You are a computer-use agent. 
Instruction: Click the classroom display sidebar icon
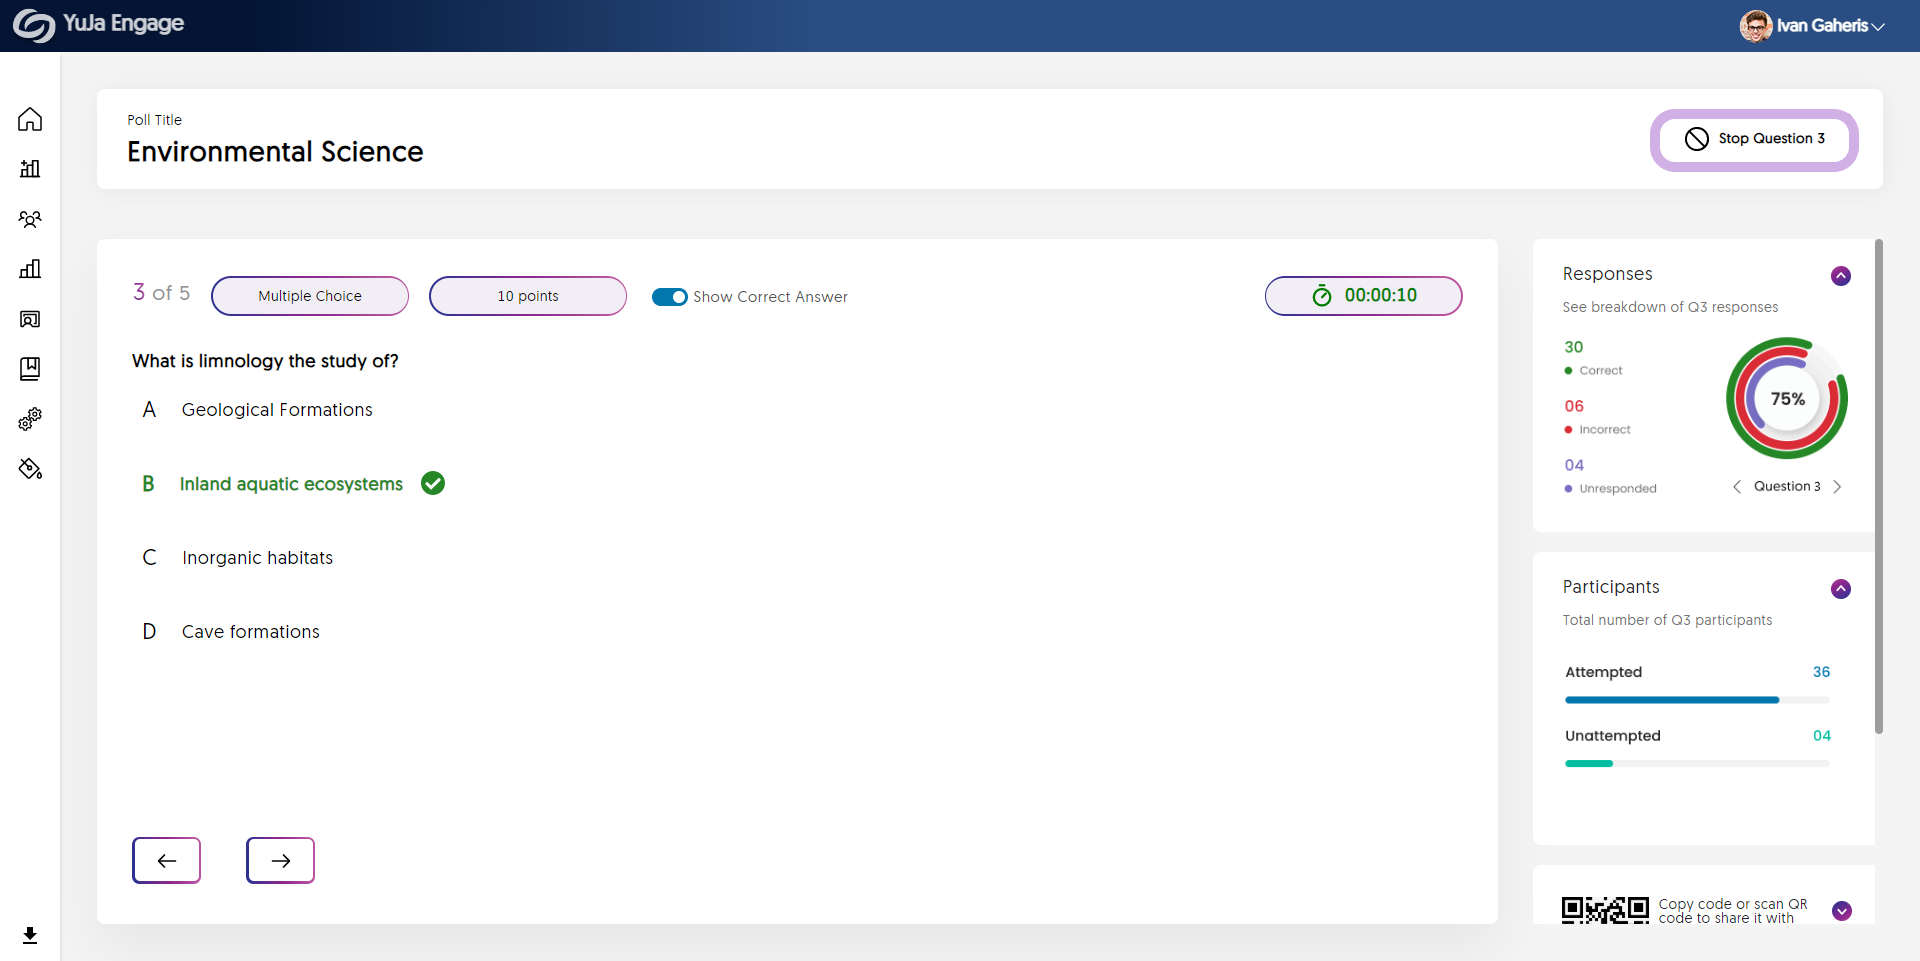pos(30,319)
